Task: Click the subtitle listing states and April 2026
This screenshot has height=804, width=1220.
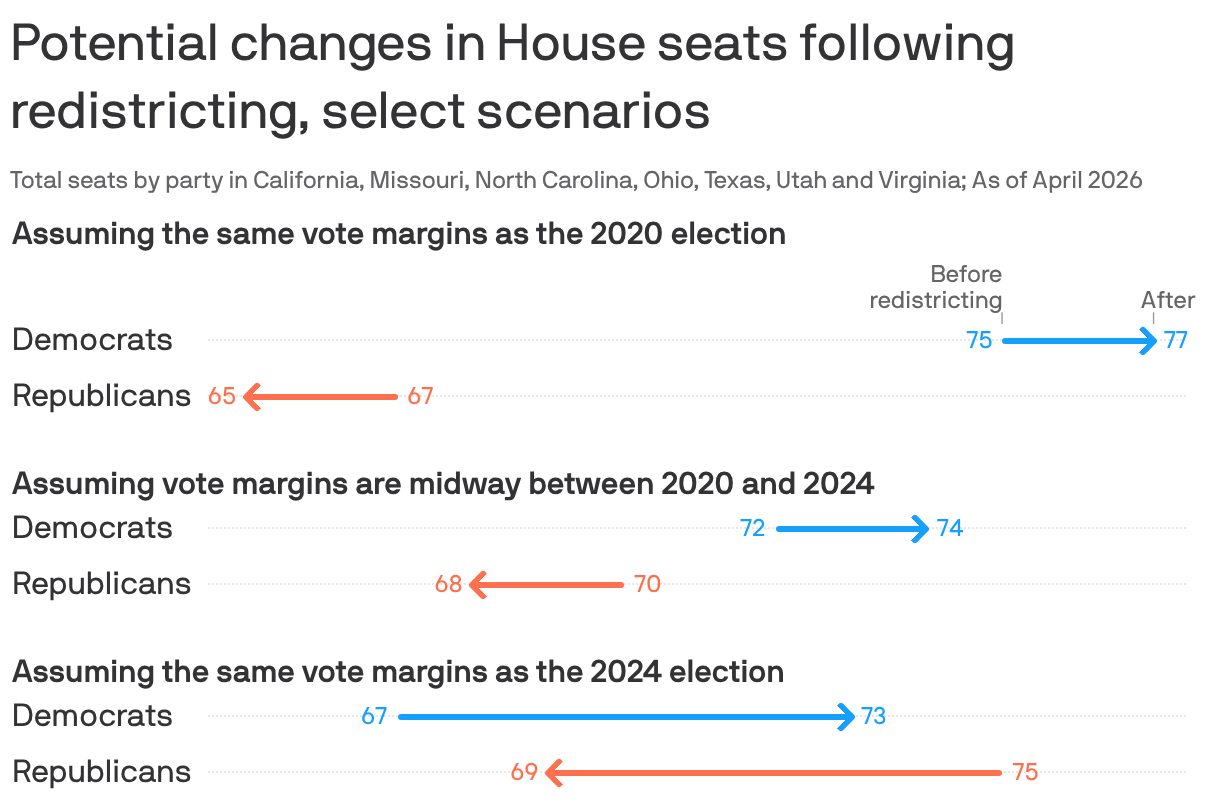Action: coord(576,181)
